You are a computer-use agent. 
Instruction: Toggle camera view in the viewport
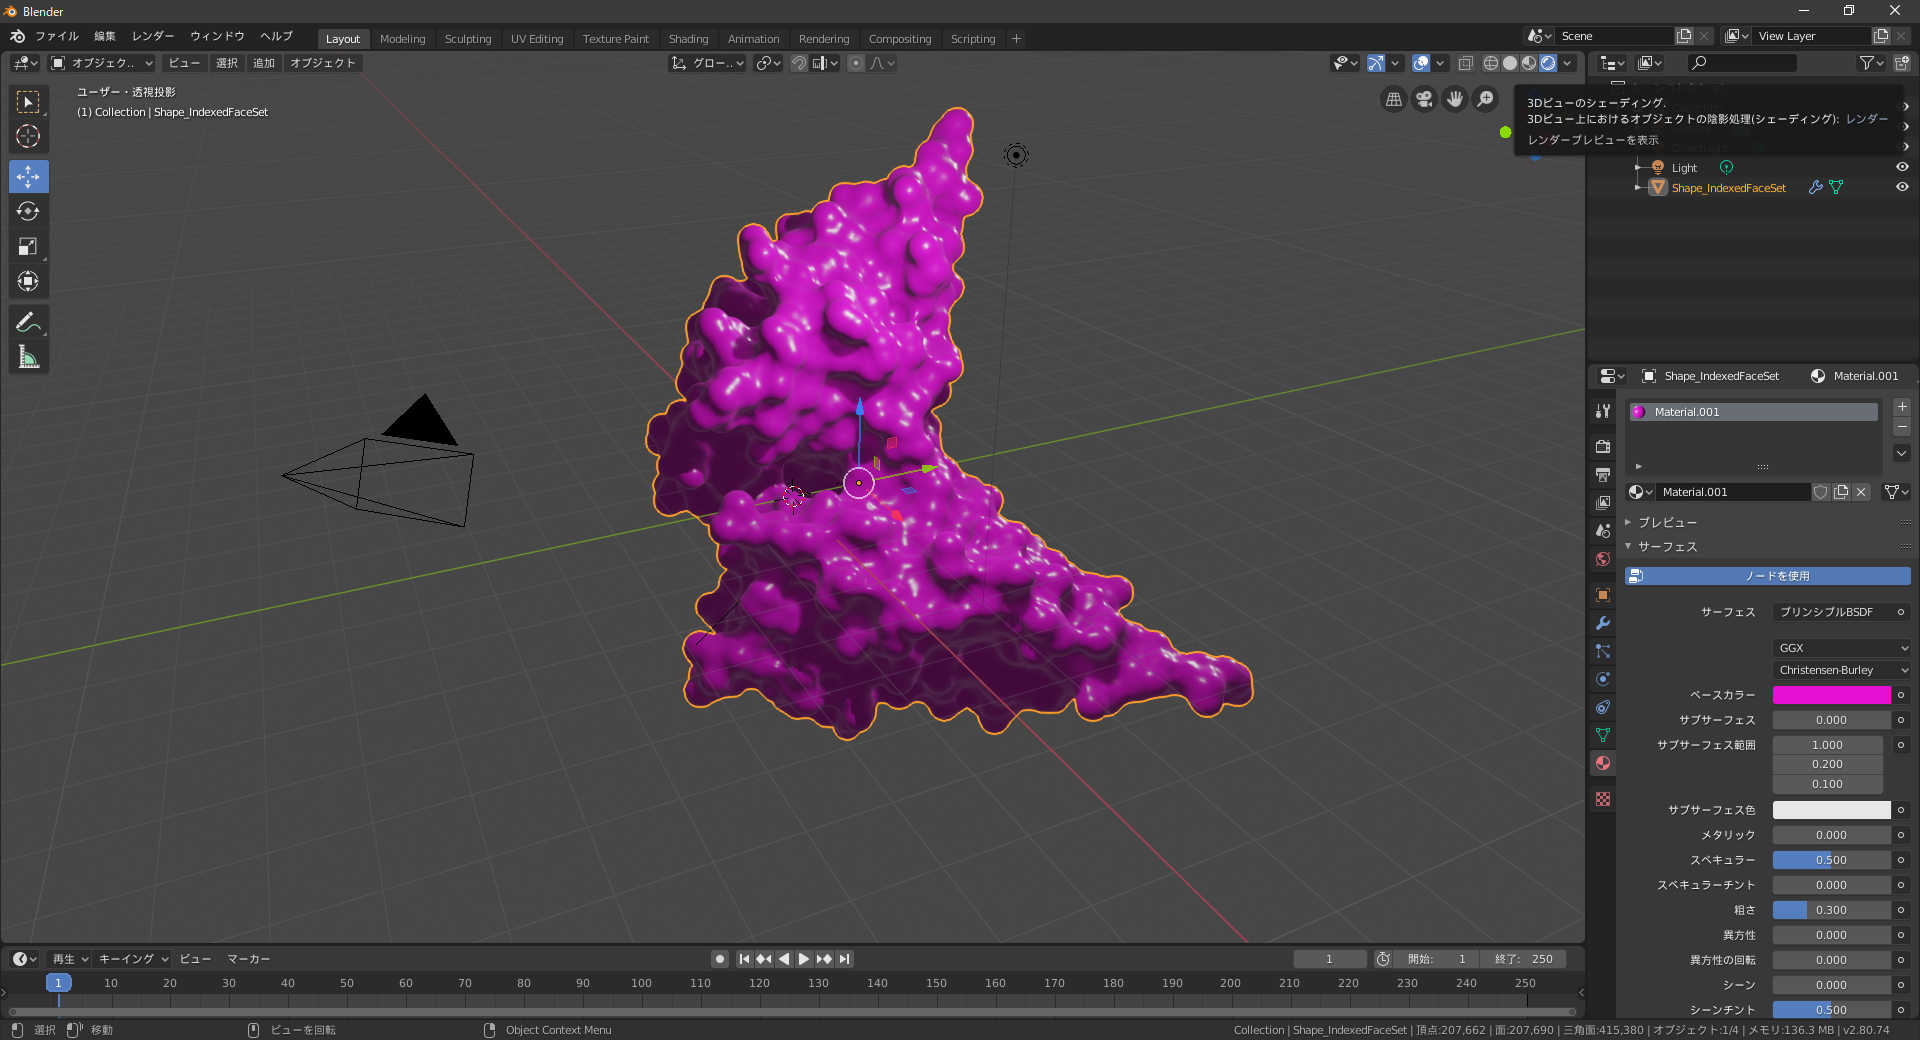[1424, 99]
